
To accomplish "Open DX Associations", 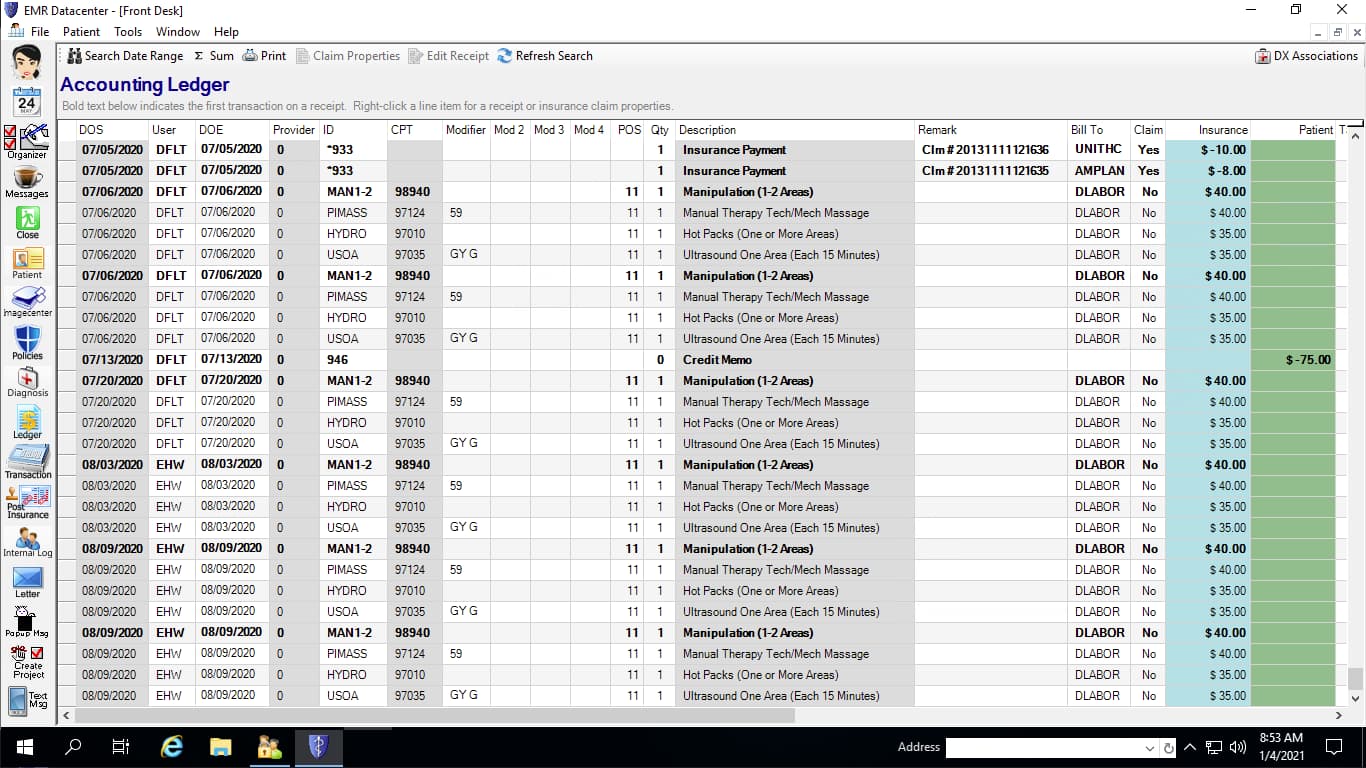I will coord(1306,56).
